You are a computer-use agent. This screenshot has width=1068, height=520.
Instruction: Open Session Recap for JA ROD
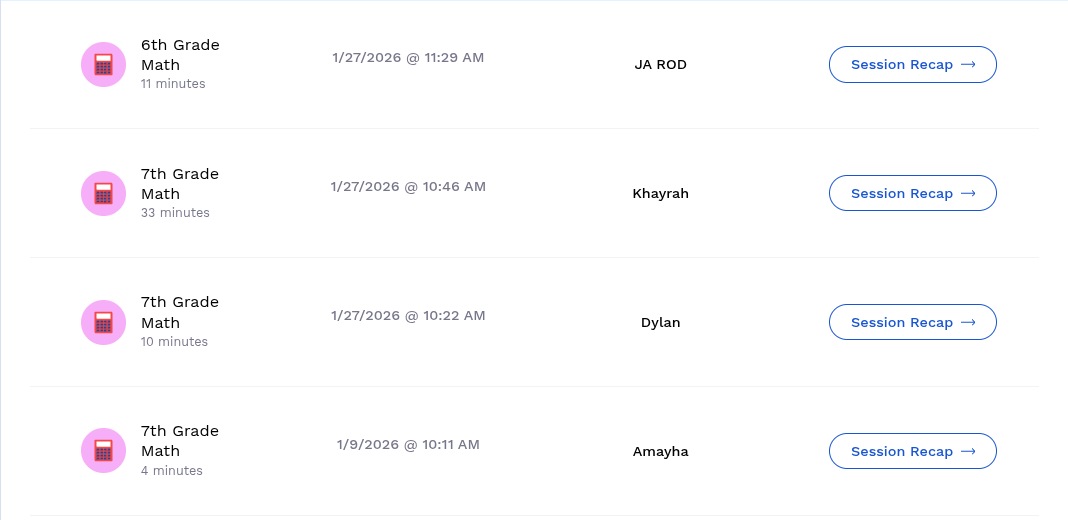click(x=912, y=64)
